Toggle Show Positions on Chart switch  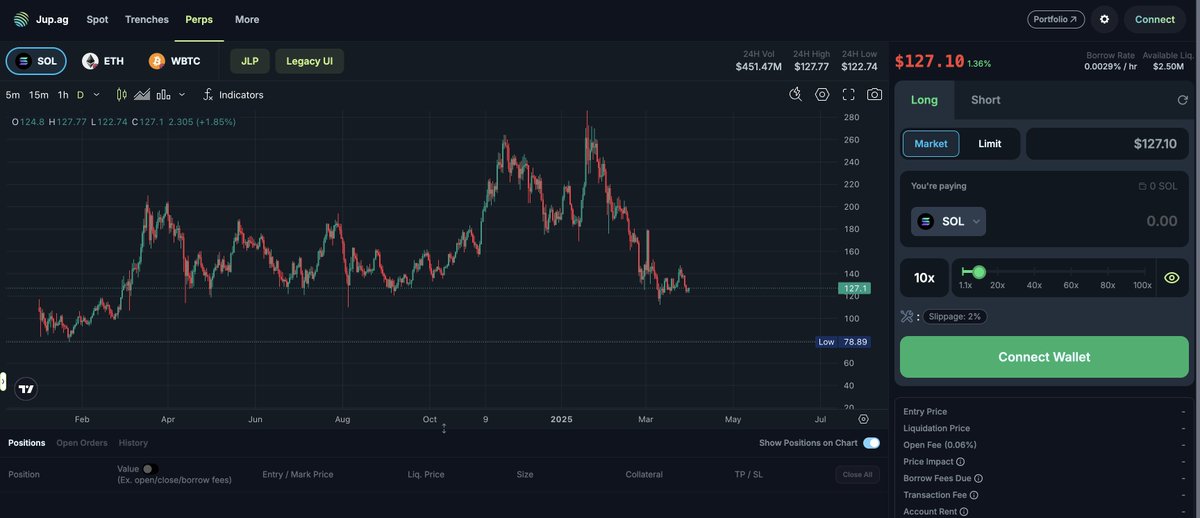point(871,443)
